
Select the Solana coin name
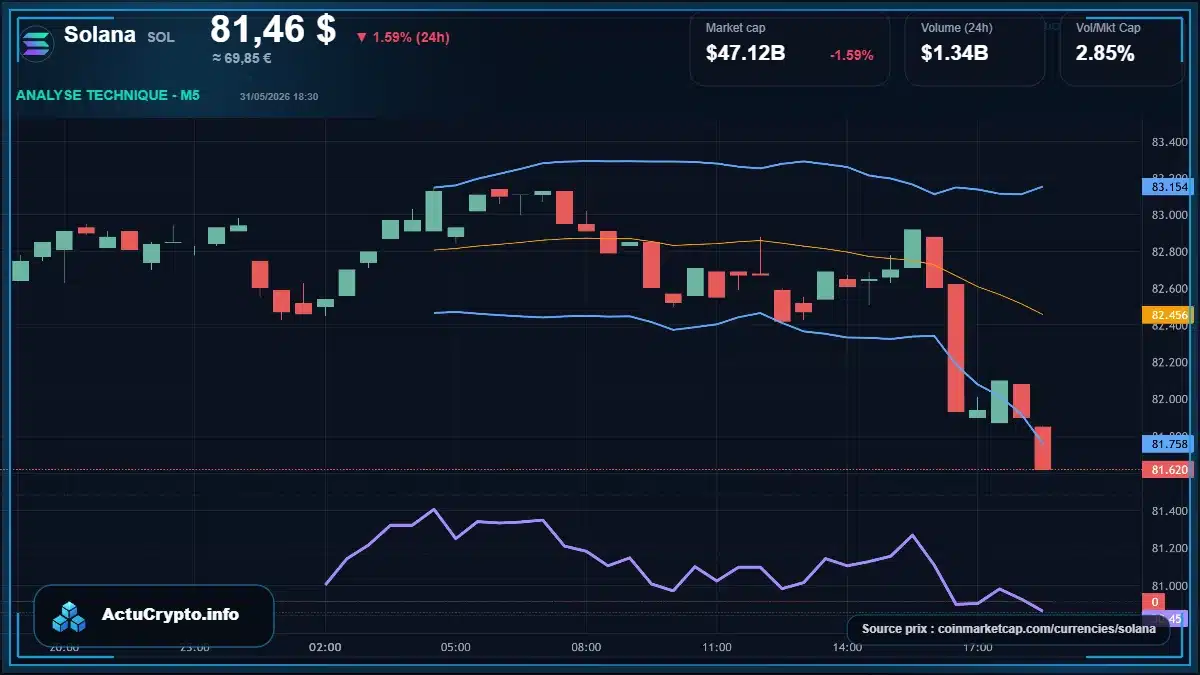coord(100,35)
